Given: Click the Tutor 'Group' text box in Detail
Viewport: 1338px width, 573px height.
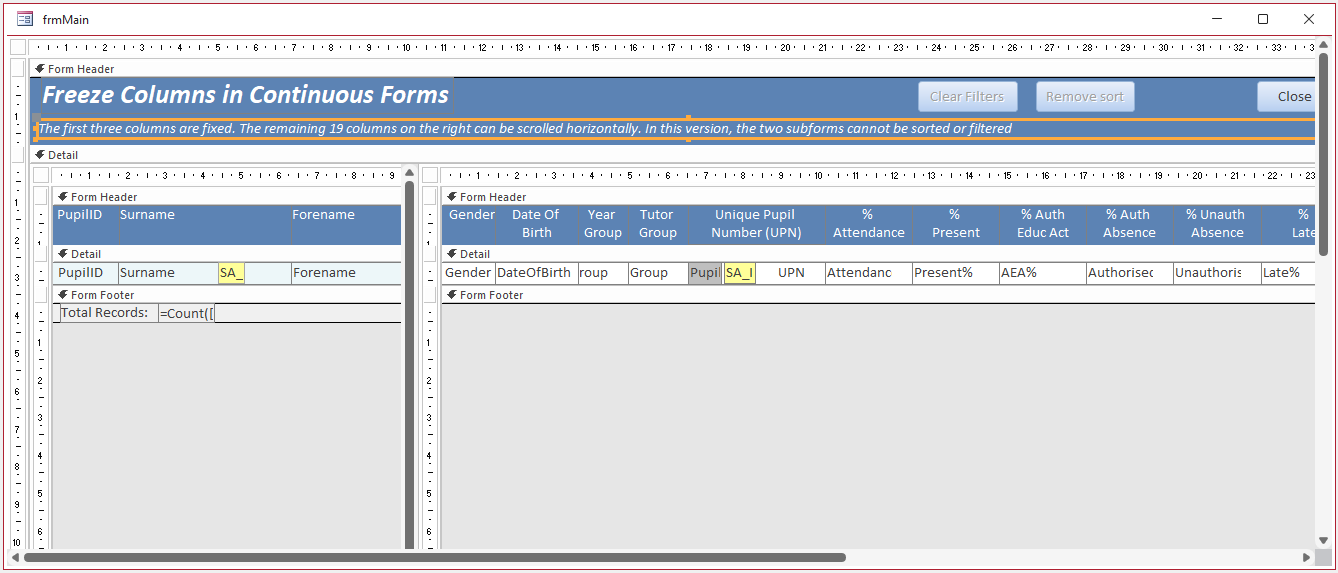Looking at the screenshot, I should pyautogui.click(x=658, y=273).
